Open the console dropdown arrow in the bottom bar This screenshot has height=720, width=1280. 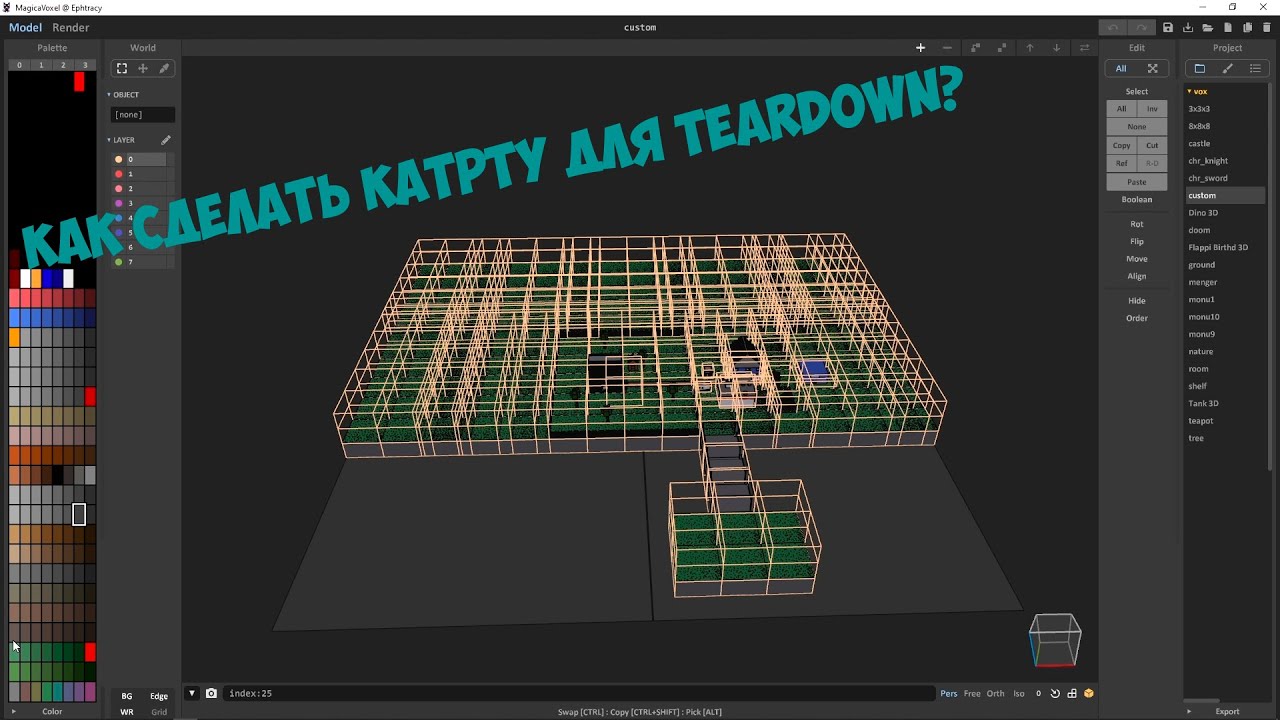[x=192, y=693]
